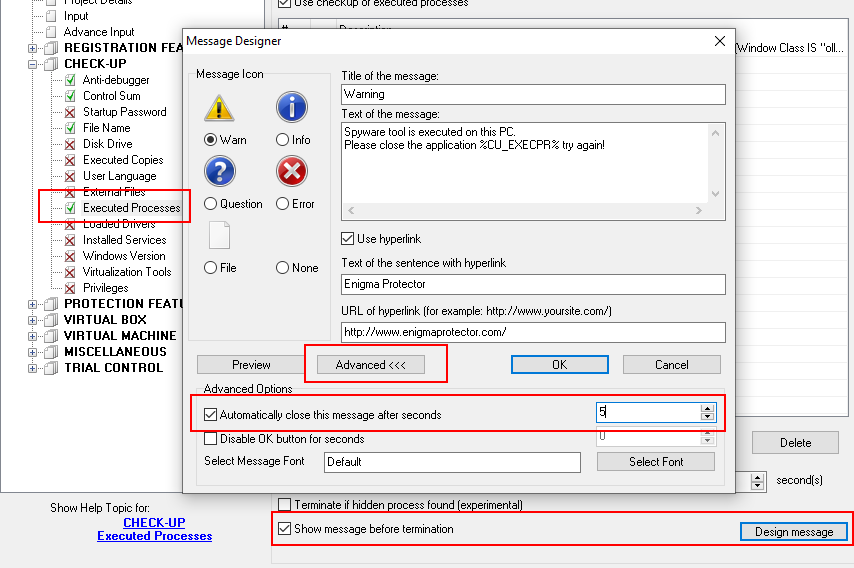This screenshot has width=854, height=568.
Task: Expand the PROTECTION FEATURES tree node
Action: [33, 304]
